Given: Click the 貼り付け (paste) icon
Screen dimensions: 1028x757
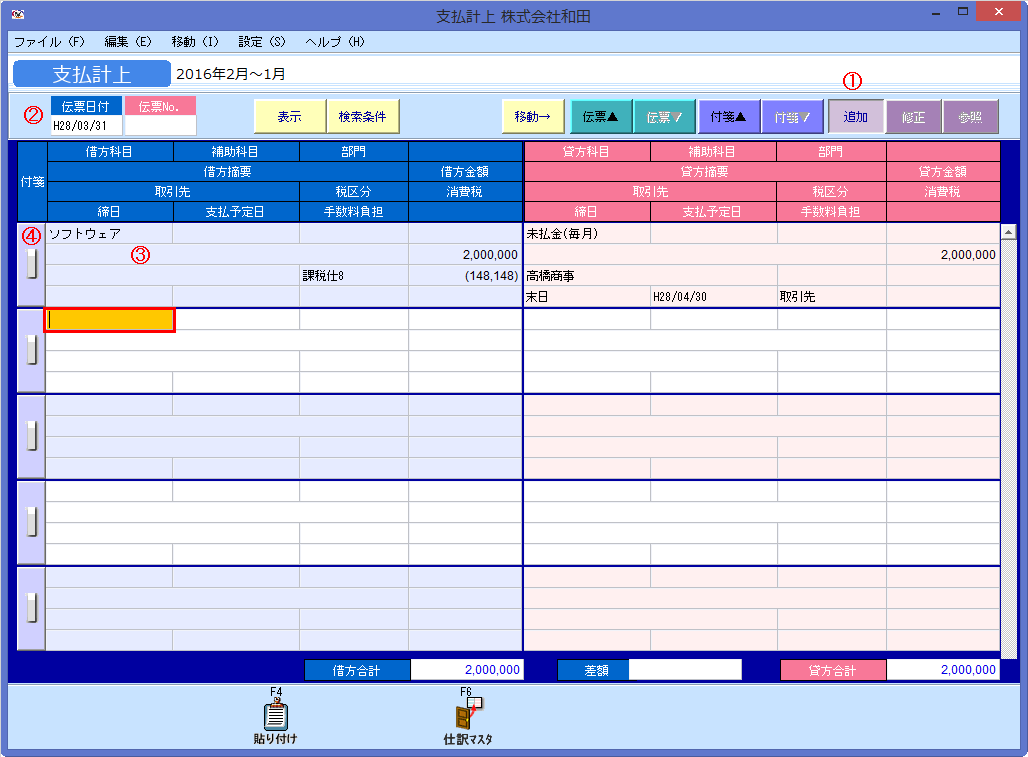Looking at the screenshot, I should (x=274, y=715).
